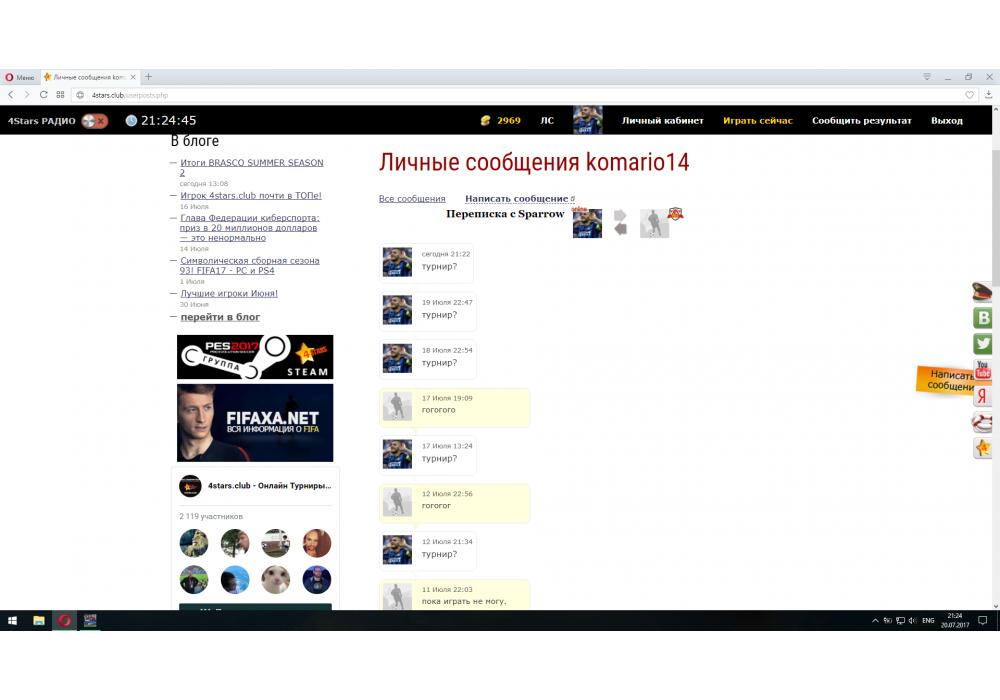Open the FIFAXA.NET banner
This screenshot has height=700, width=1000.
coord(255,423)
